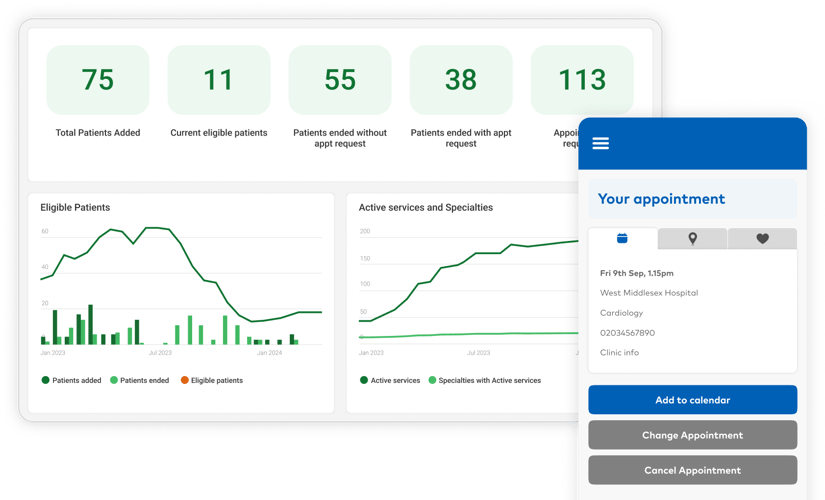Click the Active services and Specialties title
The image size is (825, 500).
point(426,207)
